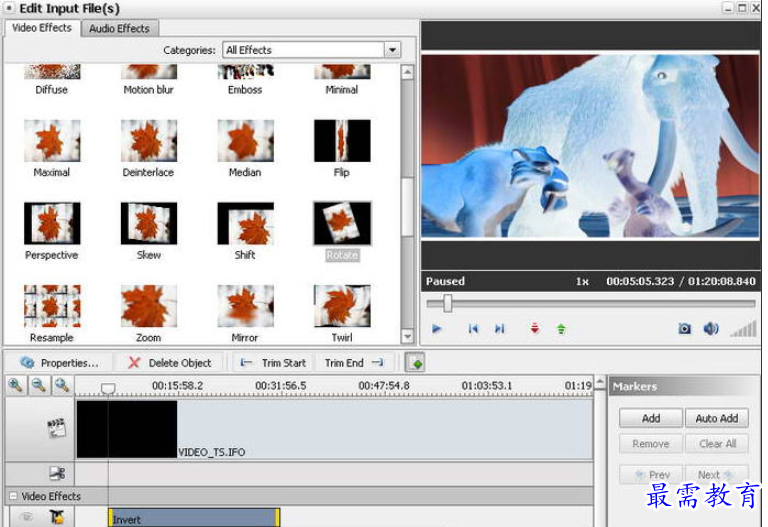
Task: Zoom in on the timeline
Action: tap(16, 385)
